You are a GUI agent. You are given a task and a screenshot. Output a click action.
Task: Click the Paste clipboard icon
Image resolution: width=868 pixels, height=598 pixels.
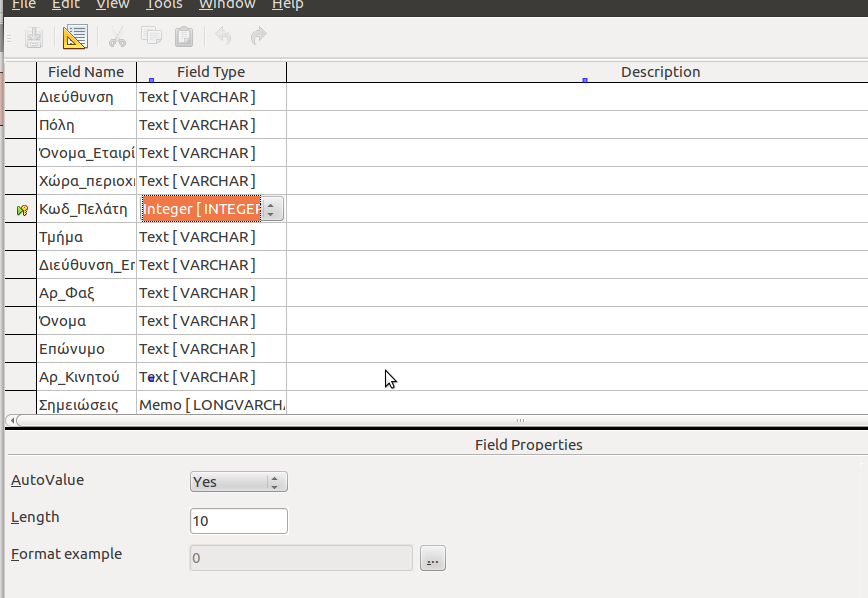coord(184,37)
